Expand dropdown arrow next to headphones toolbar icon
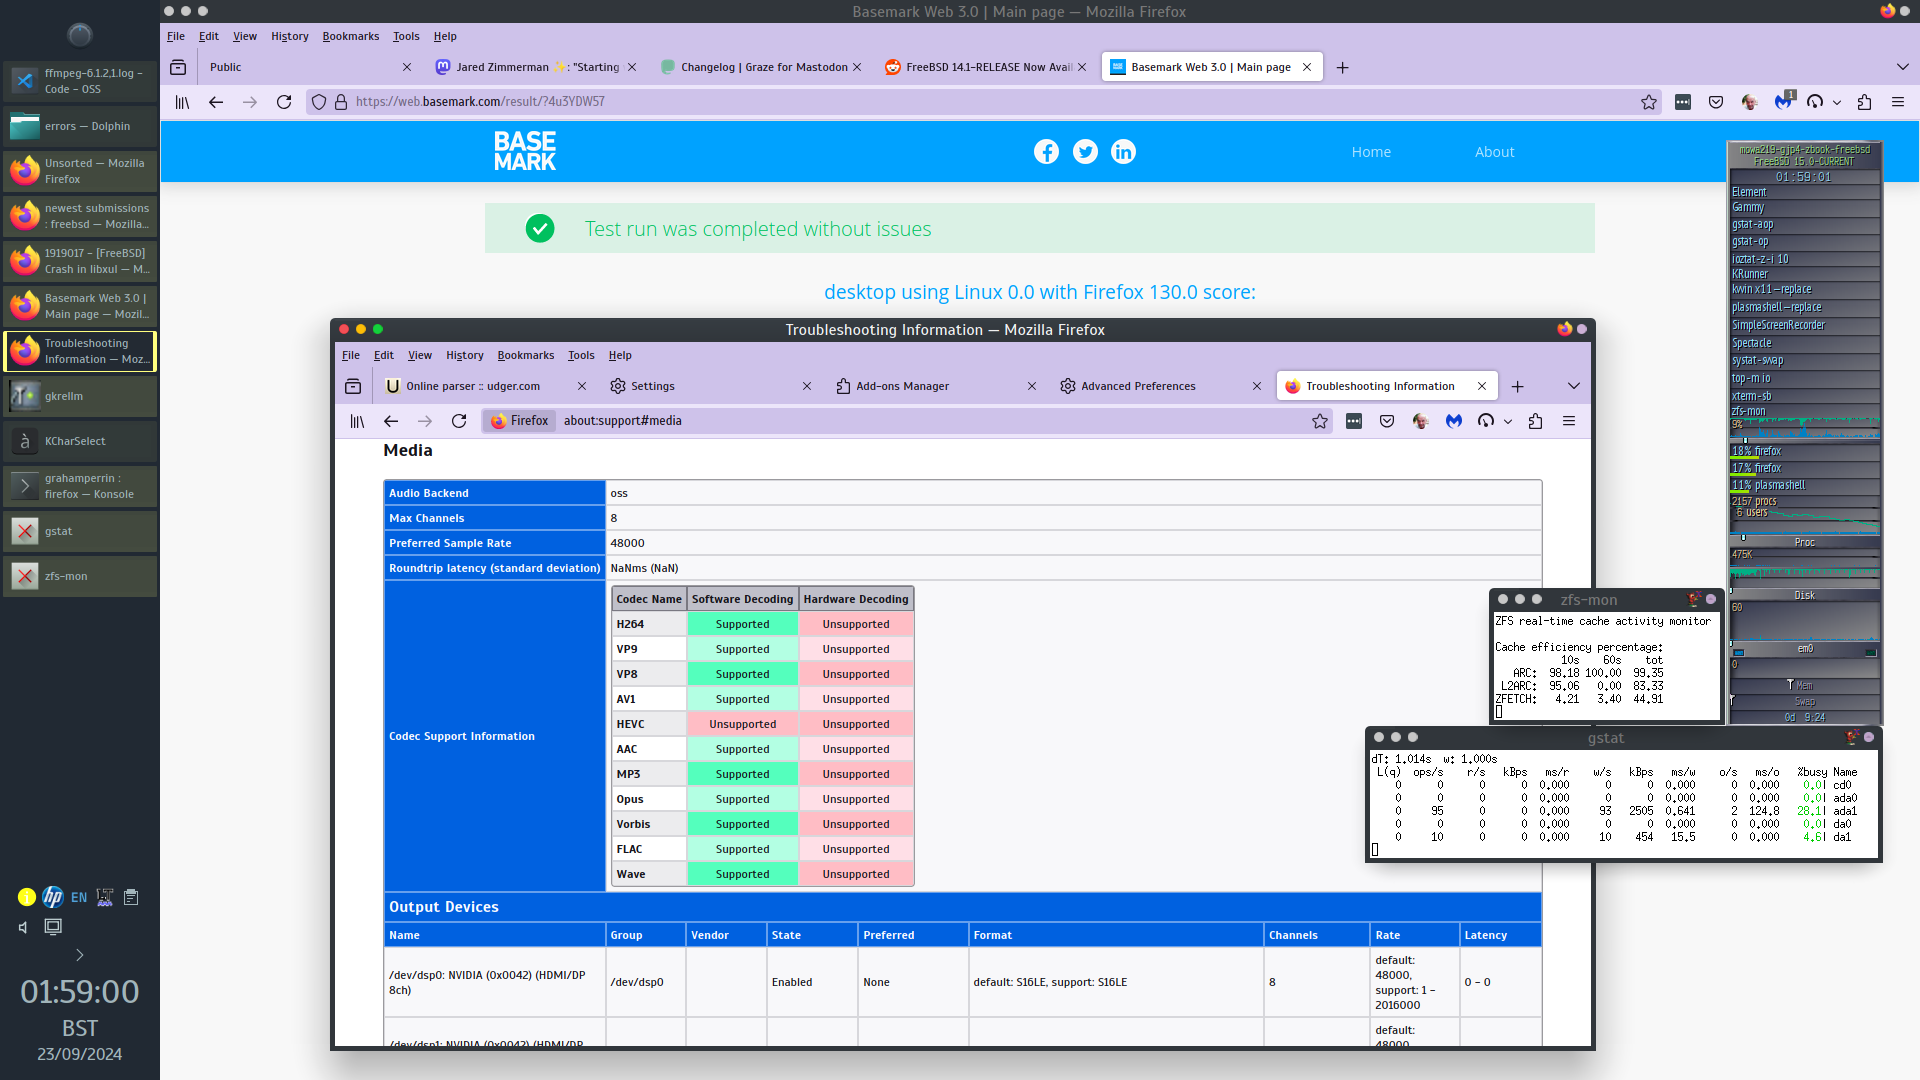The image size is (1920, 1080). coord(1837,102)
